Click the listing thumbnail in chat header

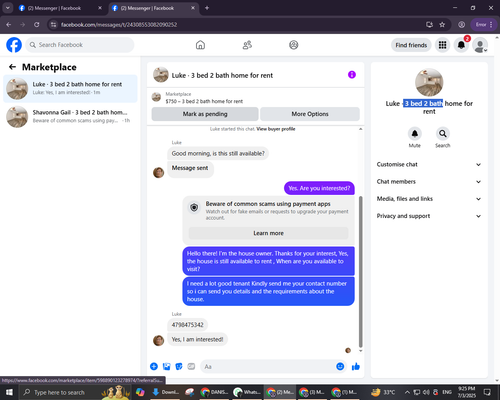(x=161, y=75)
